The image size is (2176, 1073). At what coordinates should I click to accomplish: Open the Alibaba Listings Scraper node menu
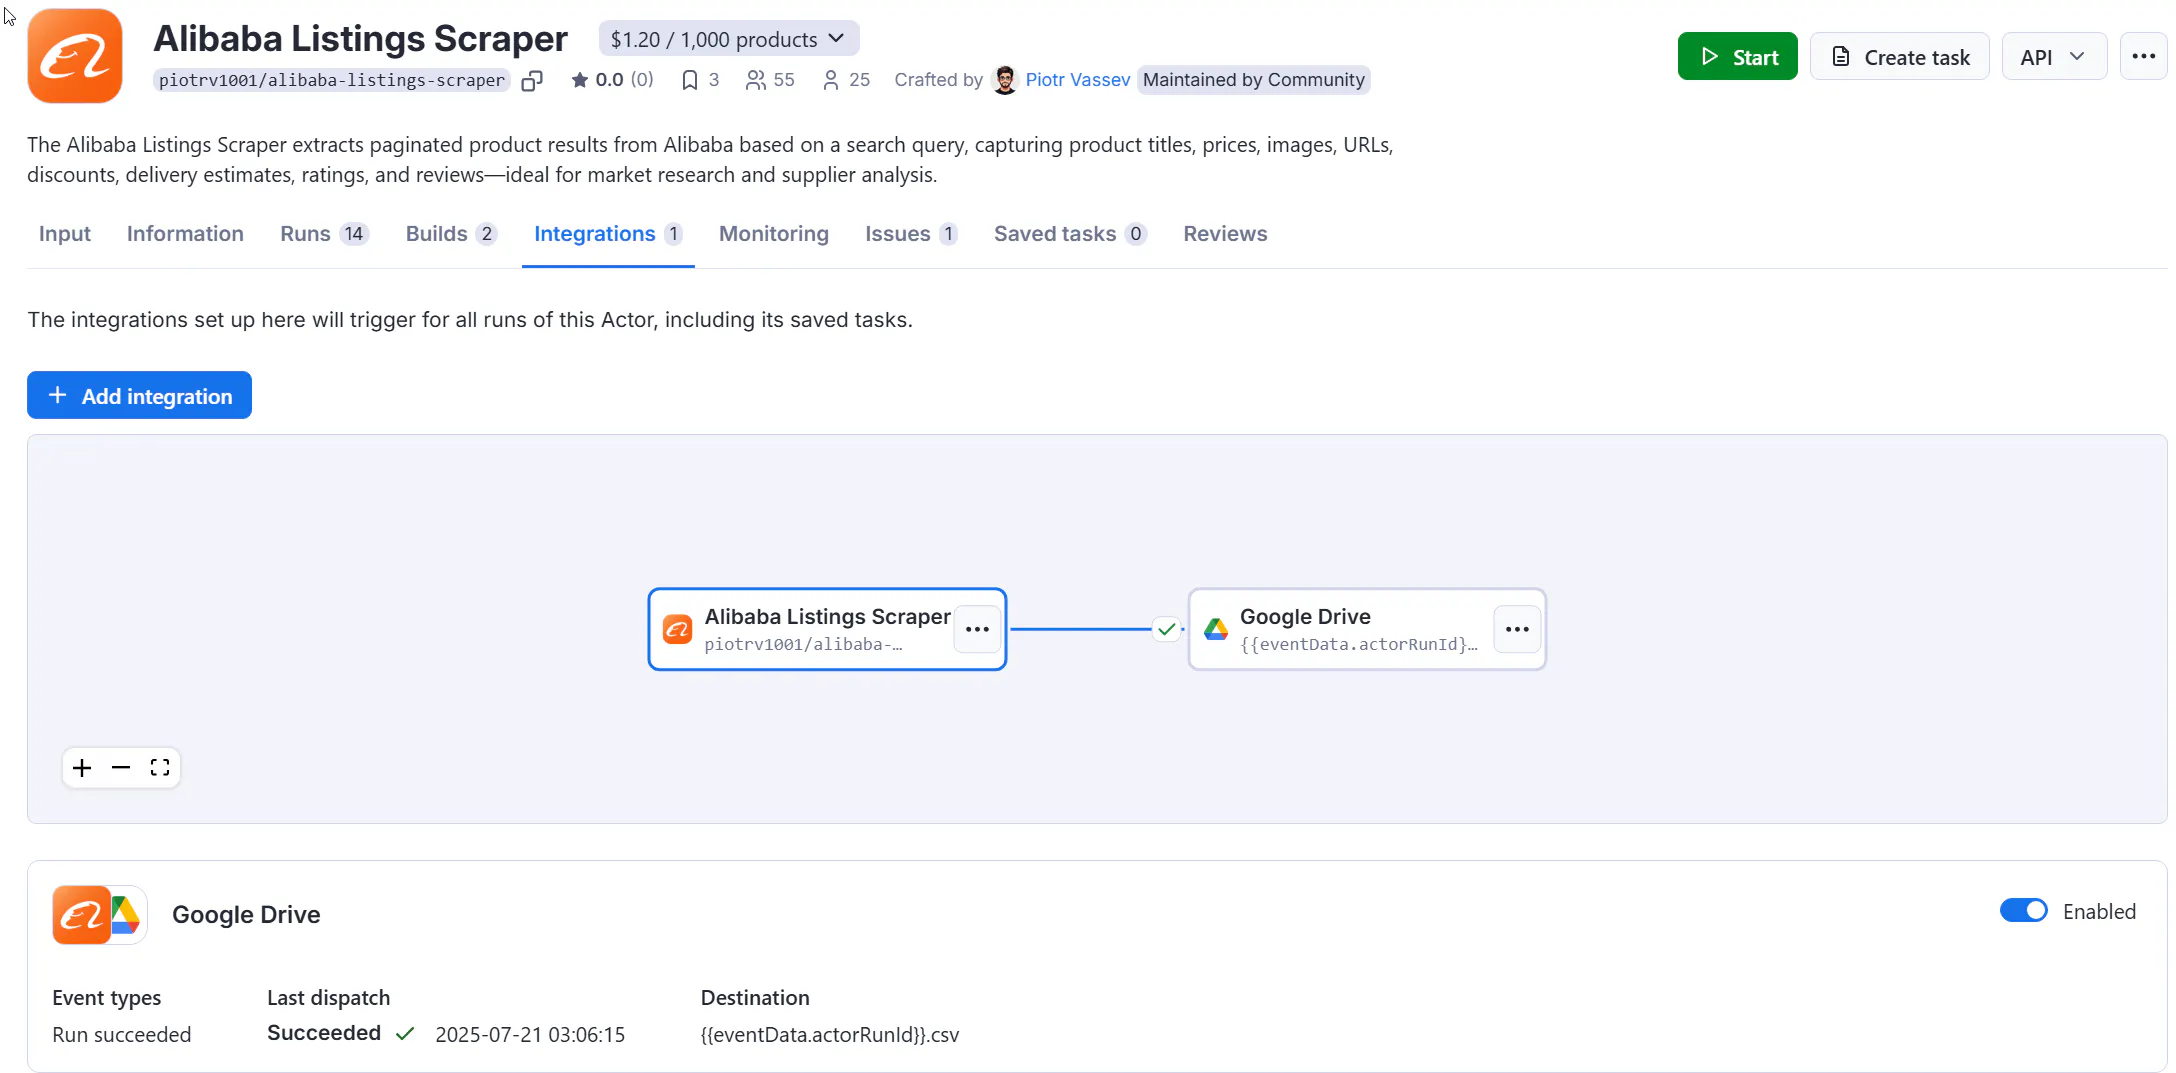[977, 629]
